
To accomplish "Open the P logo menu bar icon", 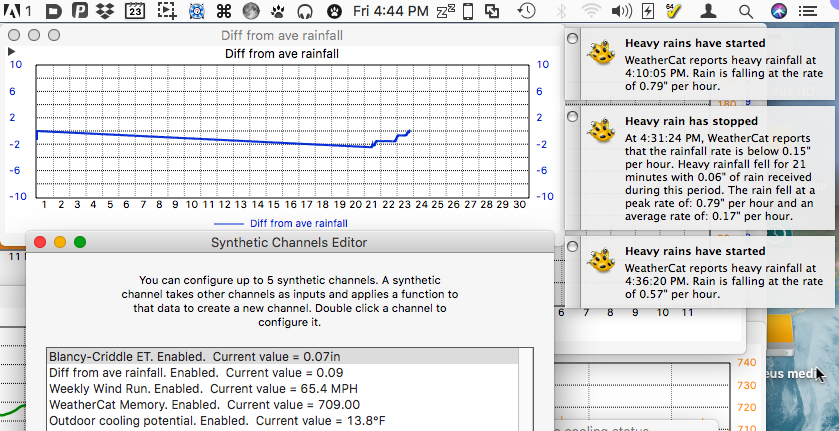I will pos(80,10).
